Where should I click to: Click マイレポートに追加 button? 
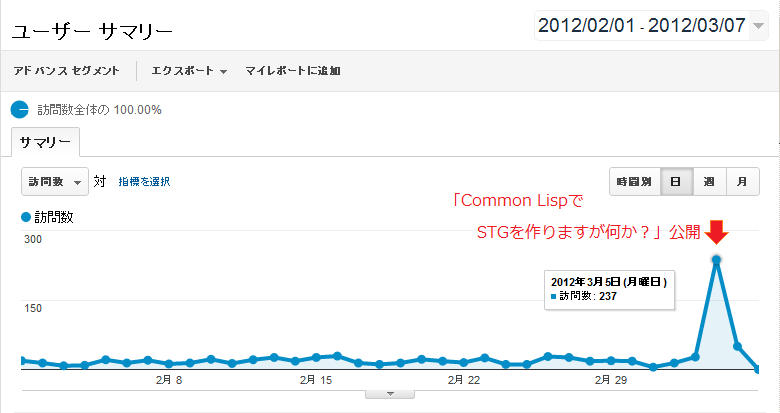click(x=292, y=71)
